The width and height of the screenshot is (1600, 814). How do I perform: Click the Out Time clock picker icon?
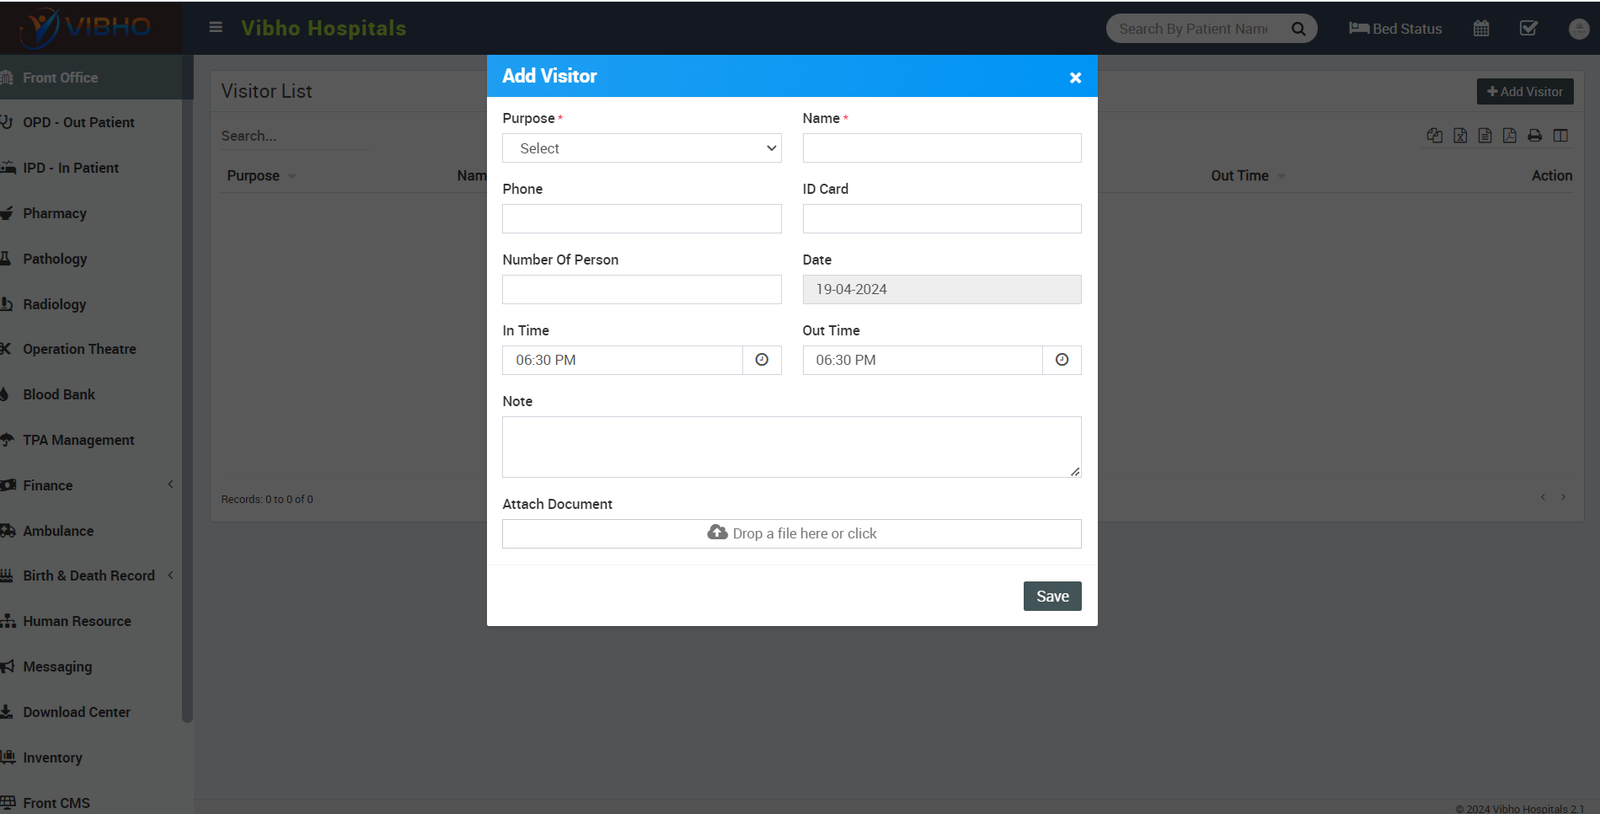[x=1061, y=360]
